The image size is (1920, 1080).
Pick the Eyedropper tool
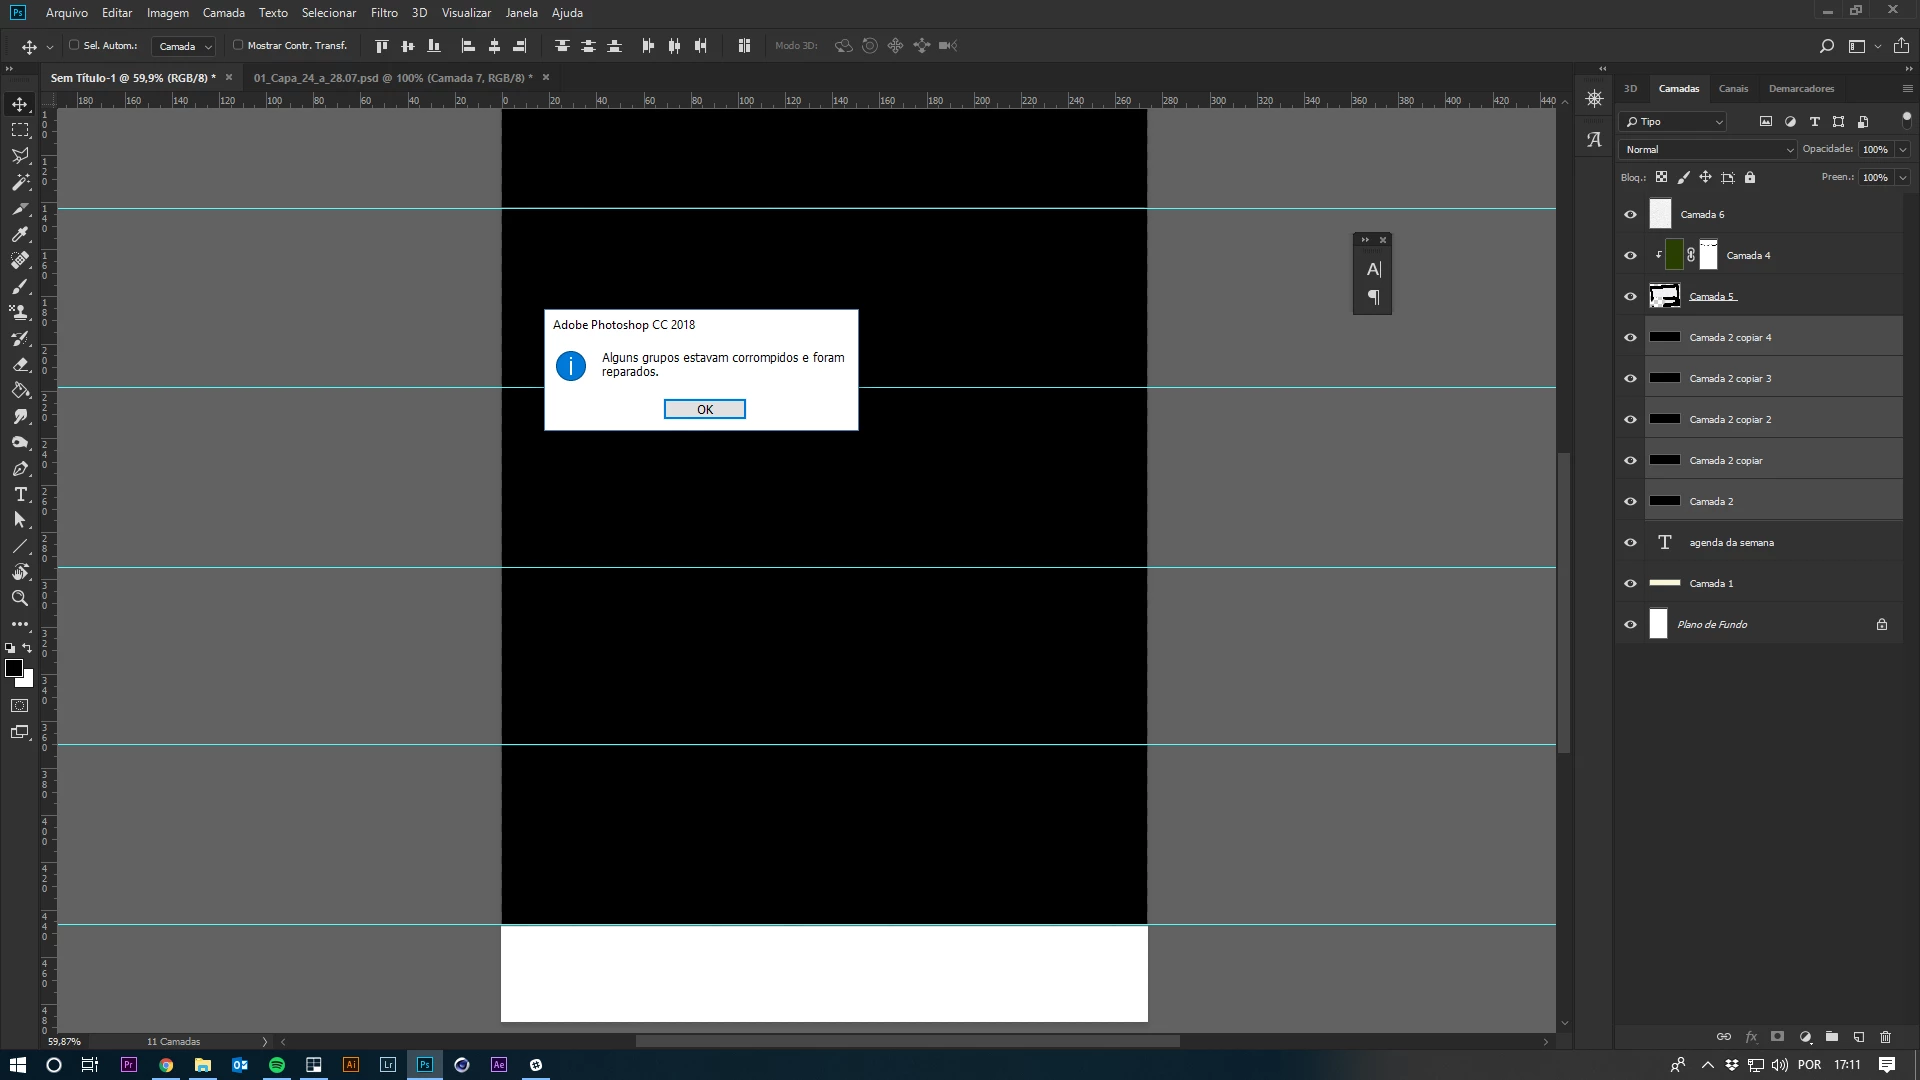20,234
